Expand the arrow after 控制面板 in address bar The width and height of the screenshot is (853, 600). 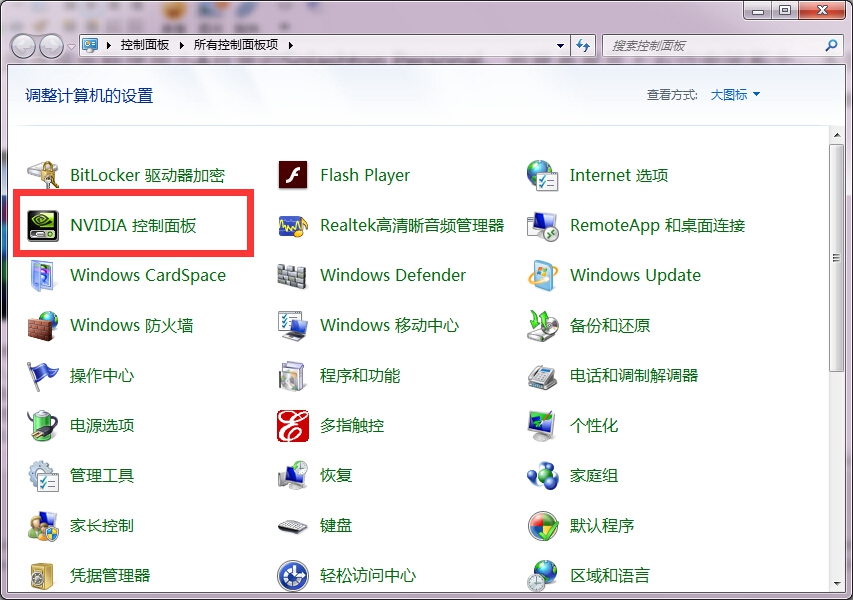182,45
